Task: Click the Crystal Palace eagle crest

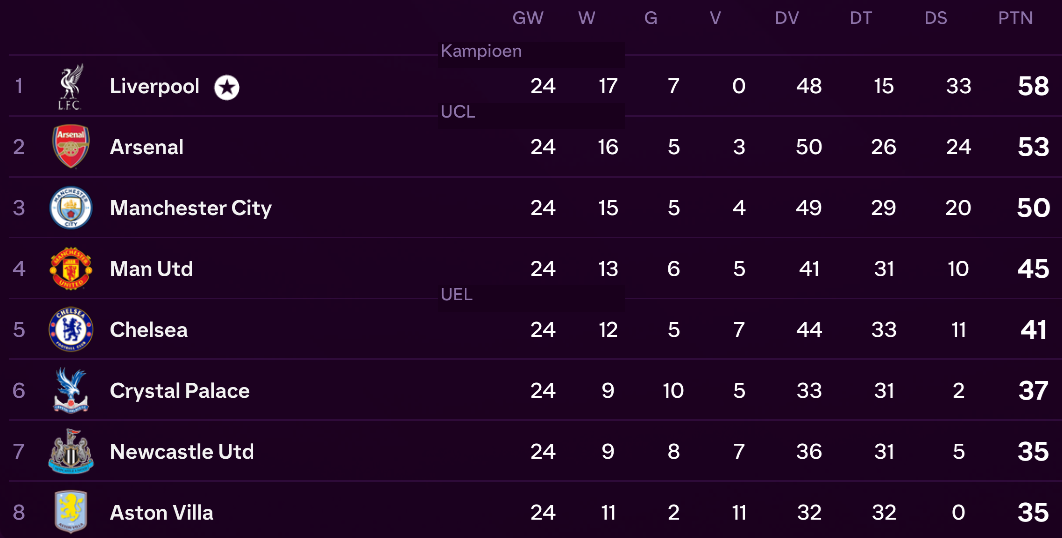Action: (71, 390)
